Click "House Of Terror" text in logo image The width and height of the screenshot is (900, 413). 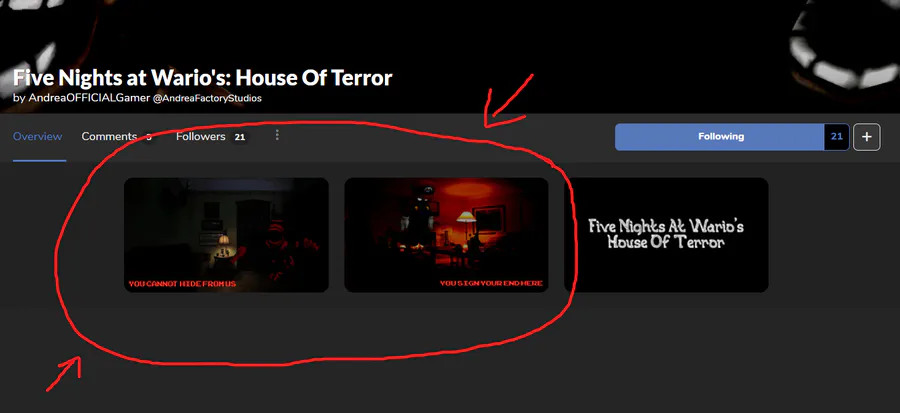pyautogui.click(x=666, y=242)
